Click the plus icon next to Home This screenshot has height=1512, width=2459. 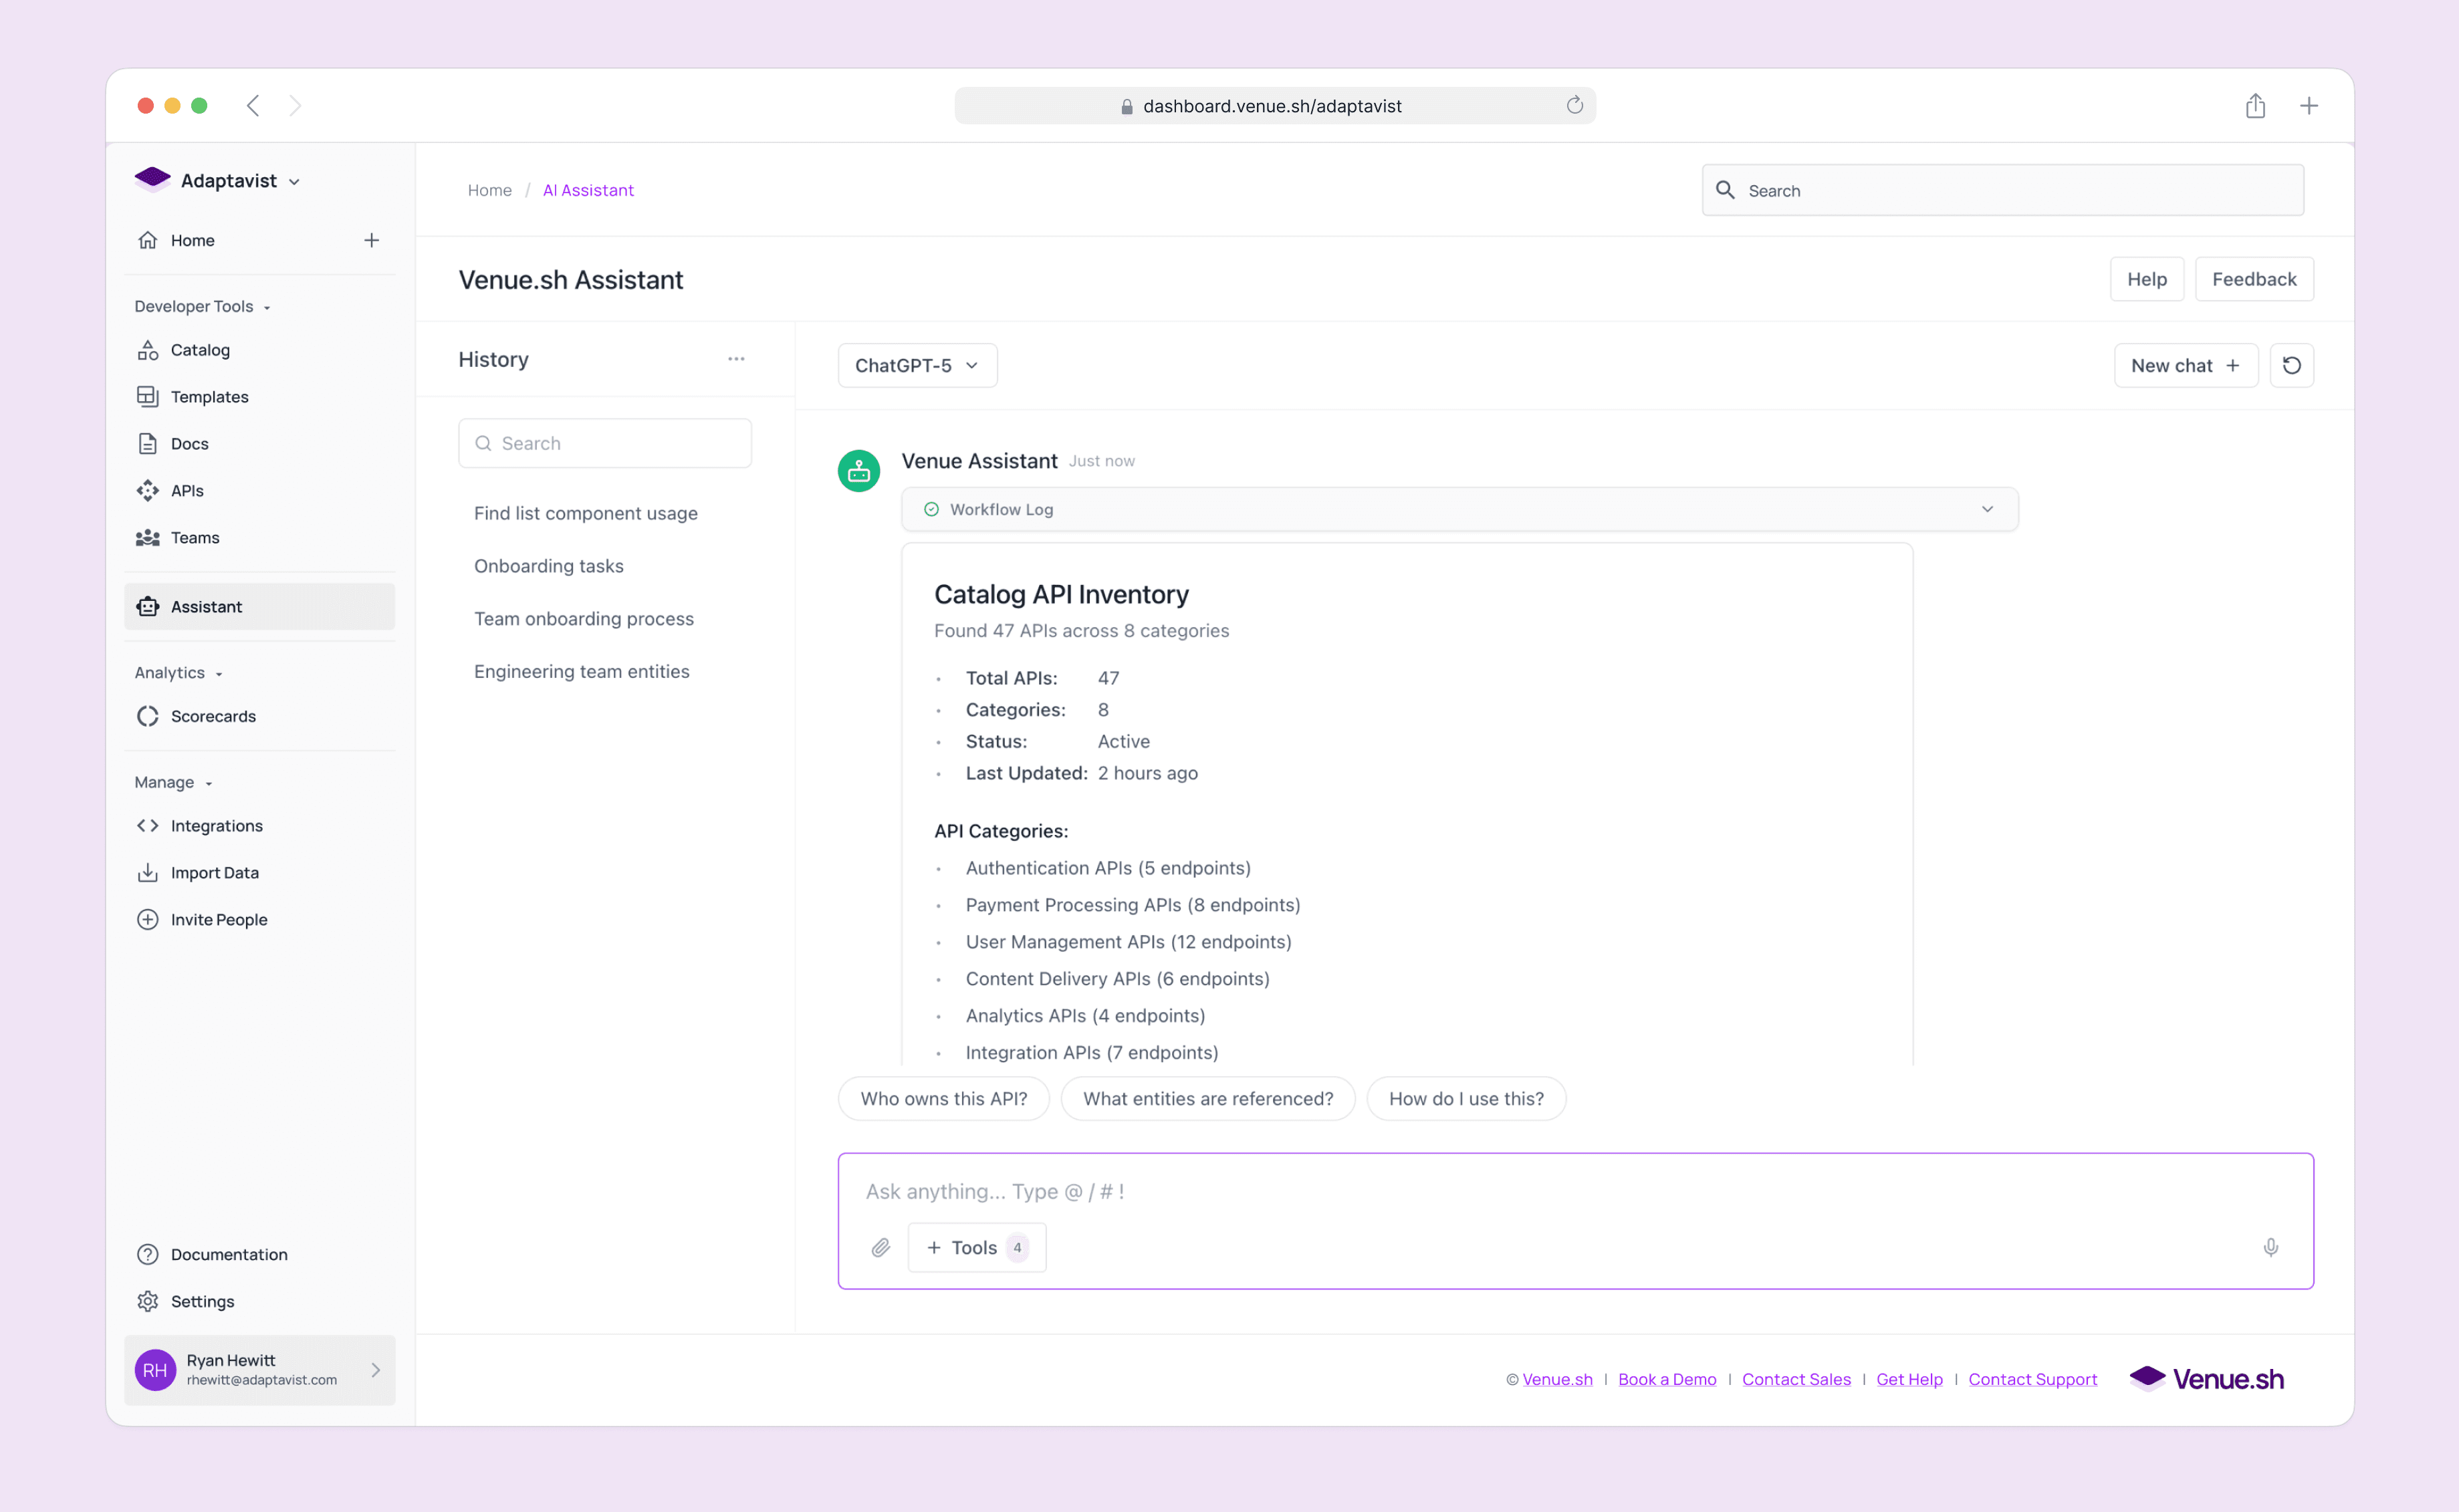(371, 240)
